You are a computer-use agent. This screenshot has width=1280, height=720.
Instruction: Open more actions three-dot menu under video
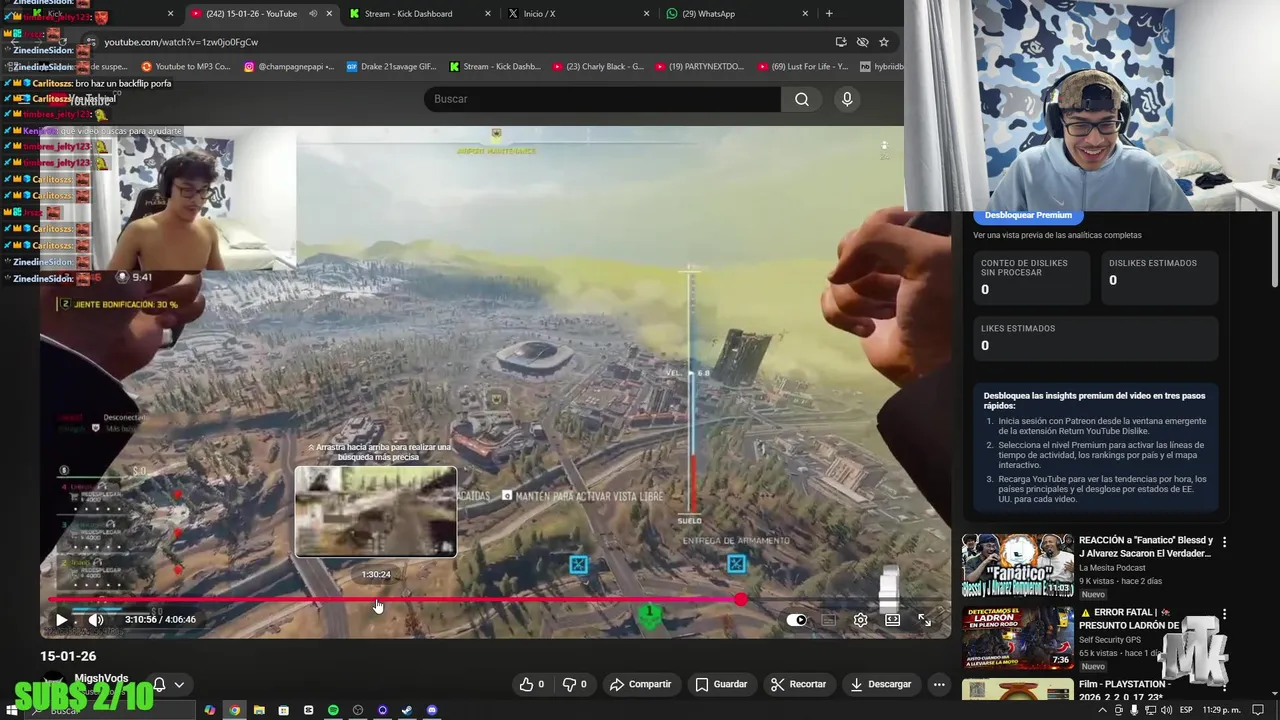(938, 684)
